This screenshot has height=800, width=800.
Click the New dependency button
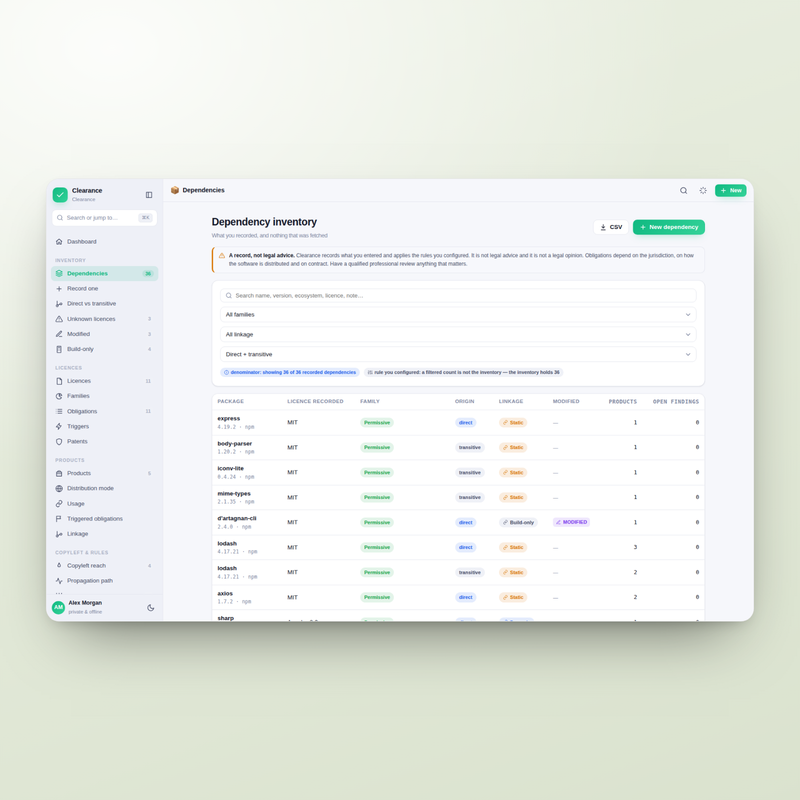coord(669,228)
